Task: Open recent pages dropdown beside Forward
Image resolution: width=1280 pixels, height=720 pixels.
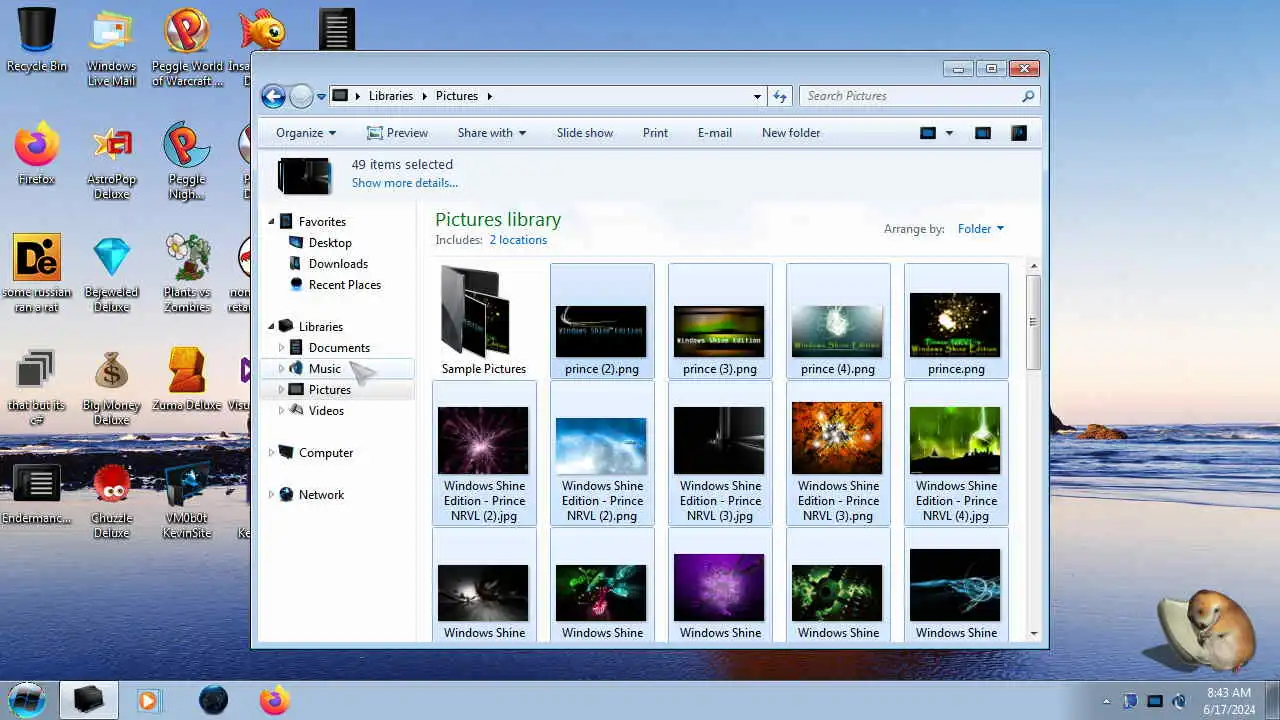Action: coord(321,97)
